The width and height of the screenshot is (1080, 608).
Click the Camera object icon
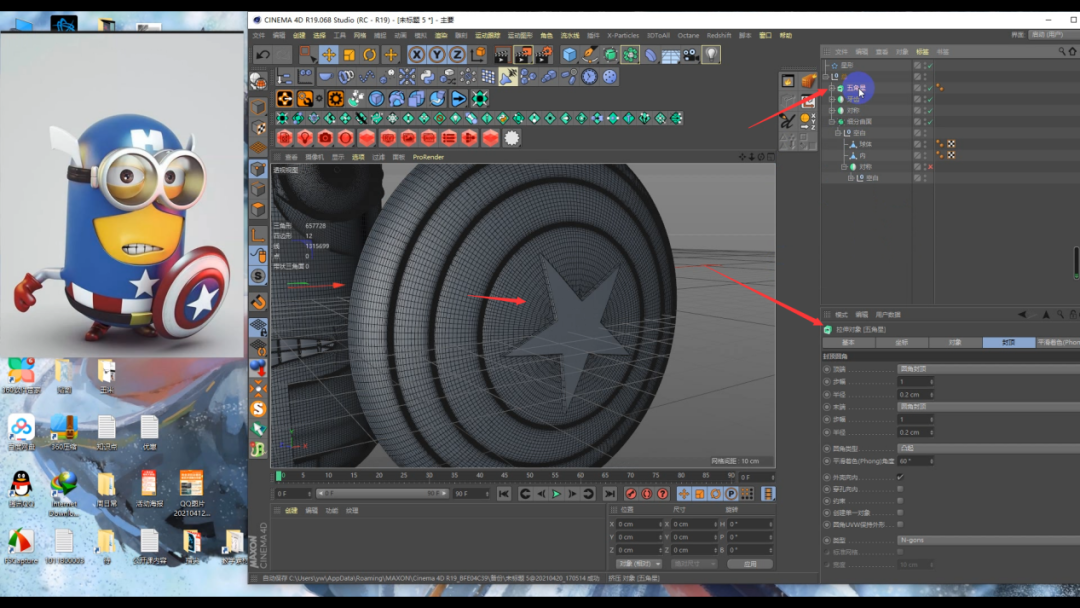click(690, 54)
